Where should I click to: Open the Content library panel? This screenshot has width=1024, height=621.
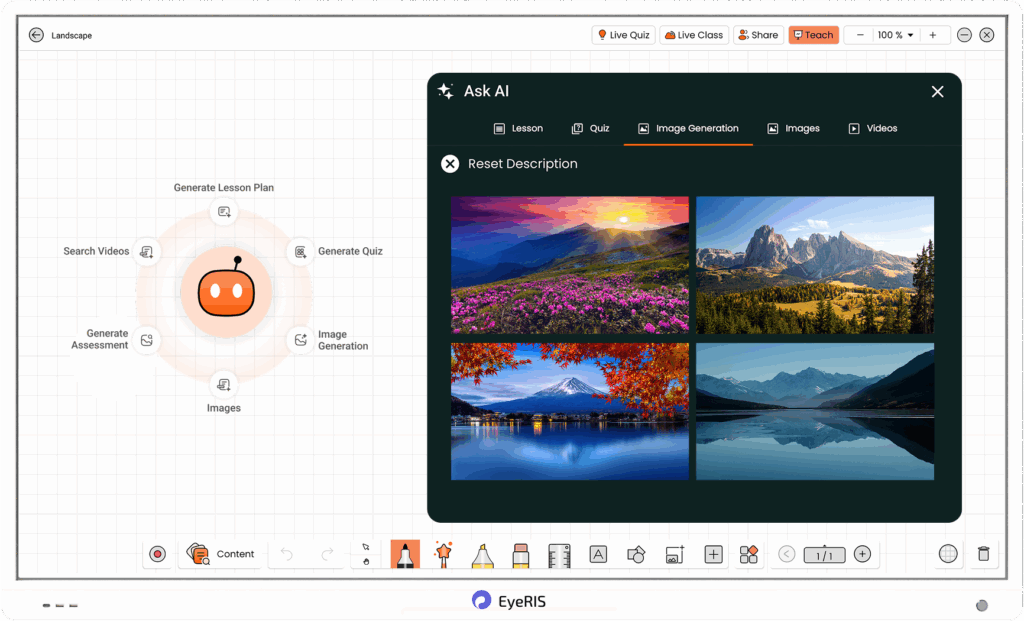220,554
